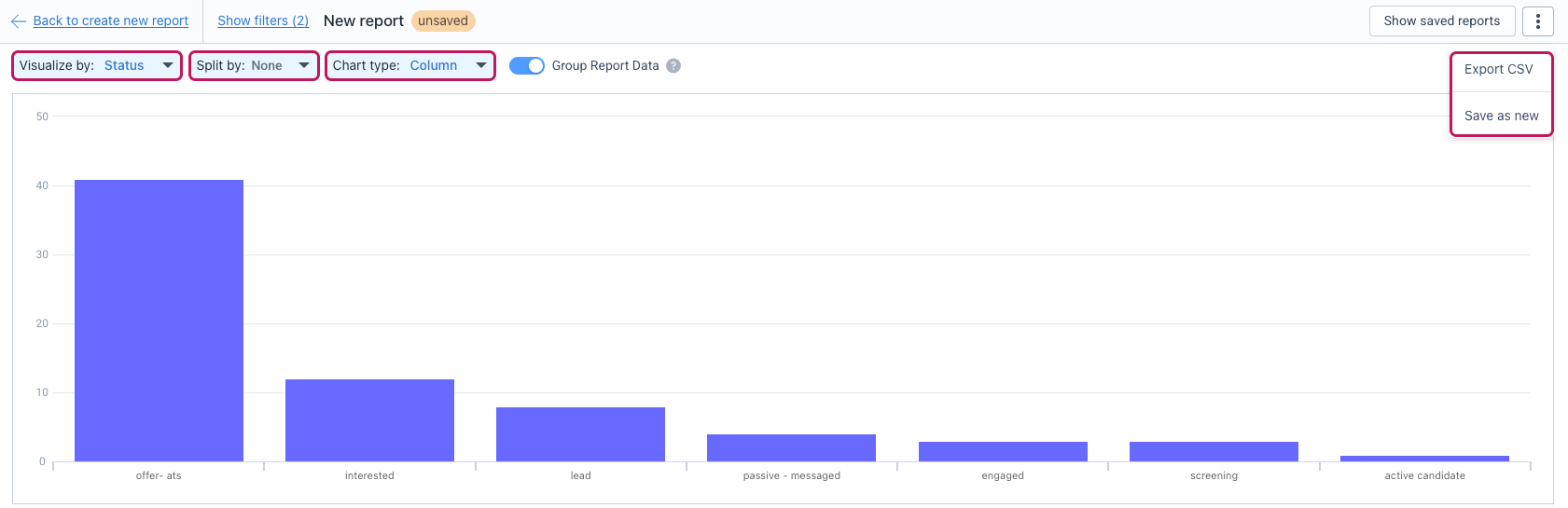The image size is (1568, 508).
Task: Click the interested bar in chart
Action: 370,420
